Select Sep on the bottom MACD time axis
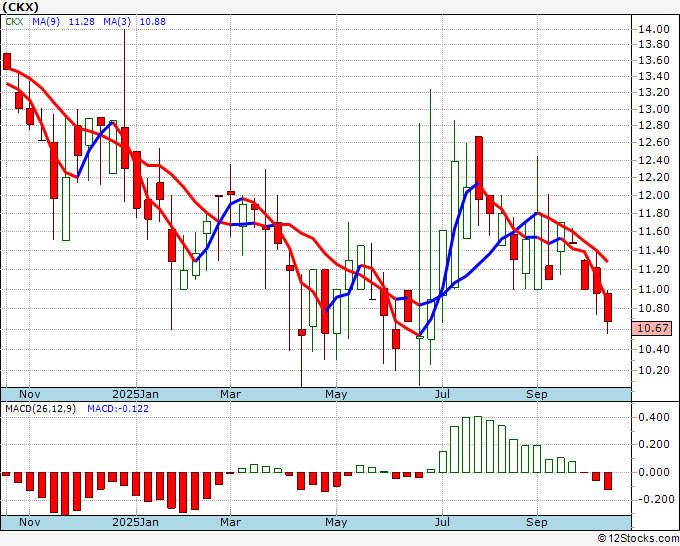Image resolution: width=680 pixels, height=546 pixels. (537, 522)
